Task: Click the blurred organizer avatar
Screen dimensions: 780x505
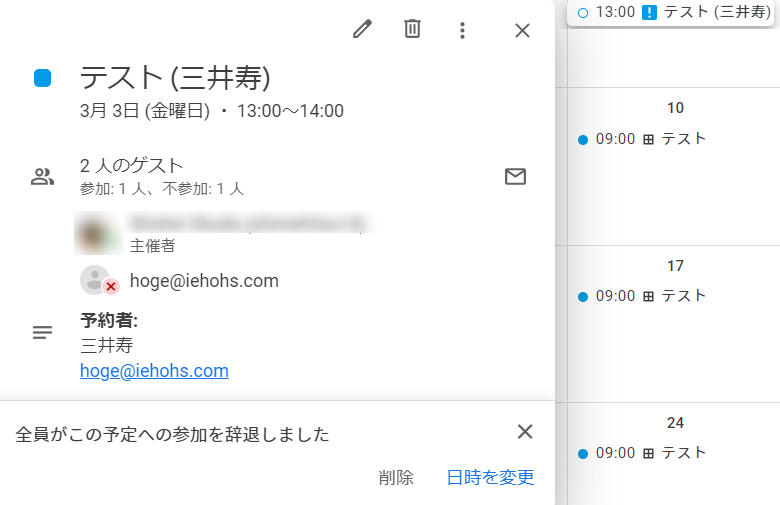Action: [x=98, y=233]
